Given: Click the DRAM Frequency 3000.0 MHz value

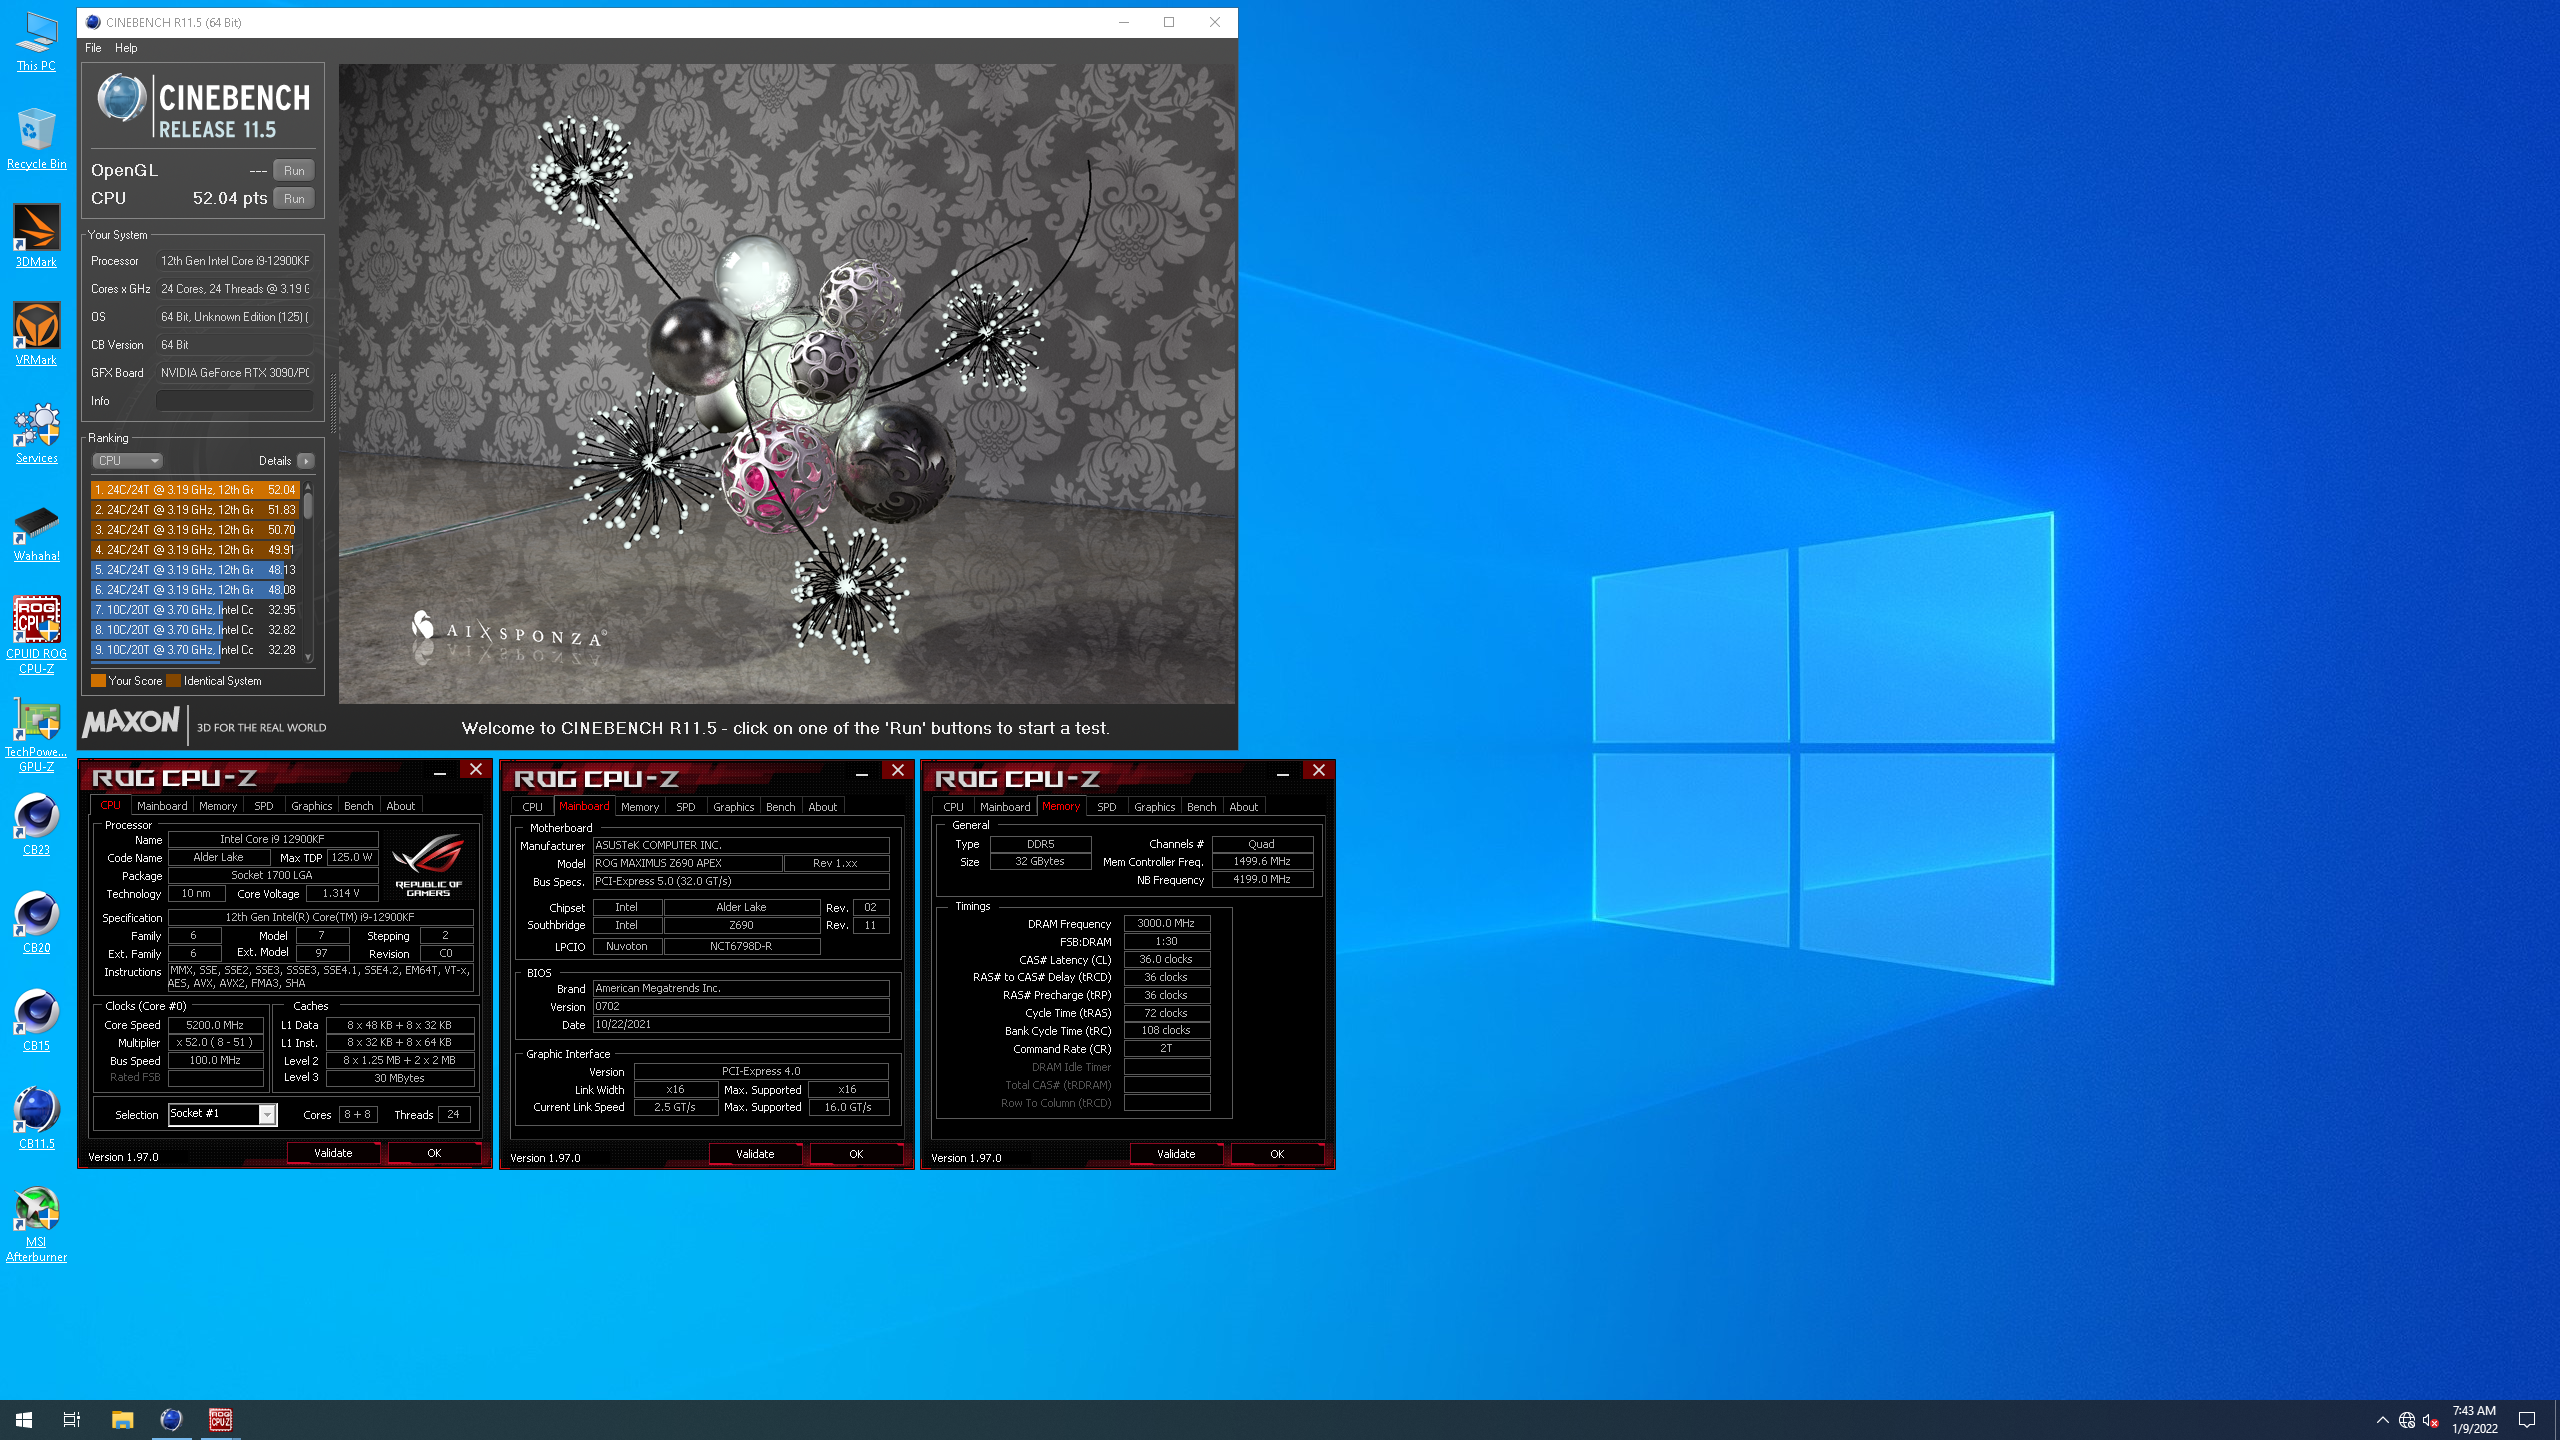Looking at the screenshot, I should click(1166, 924).
